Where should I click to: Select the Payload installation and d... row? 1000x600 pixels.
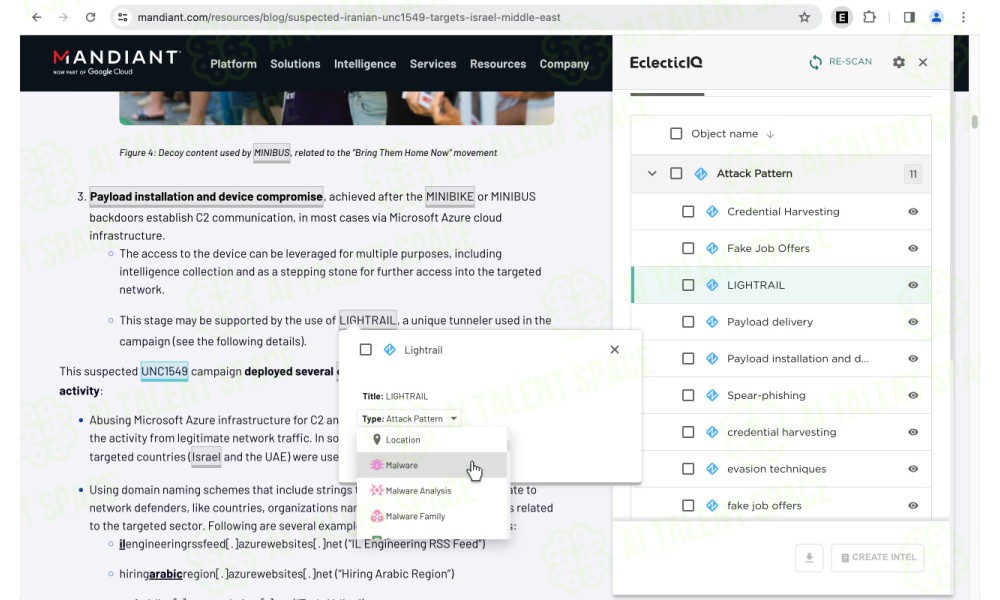point(781,359)
